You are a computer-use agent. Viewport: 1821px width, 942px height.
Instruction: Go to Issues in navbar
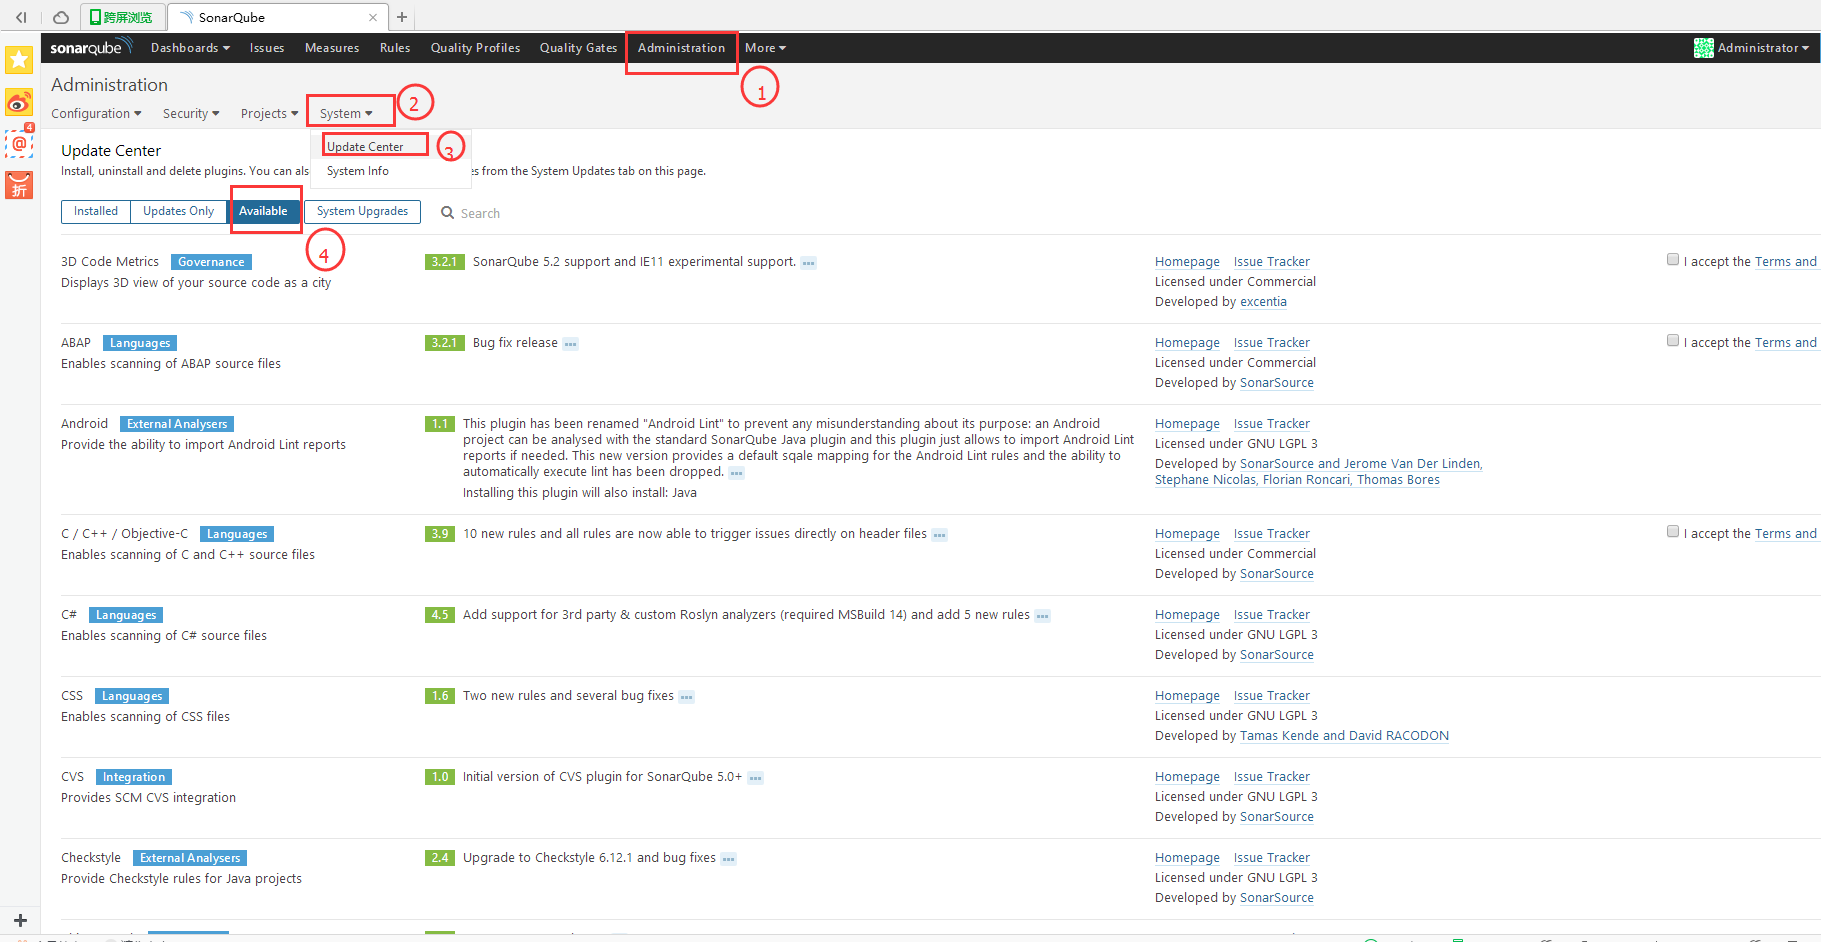click(x=266, y=48)
